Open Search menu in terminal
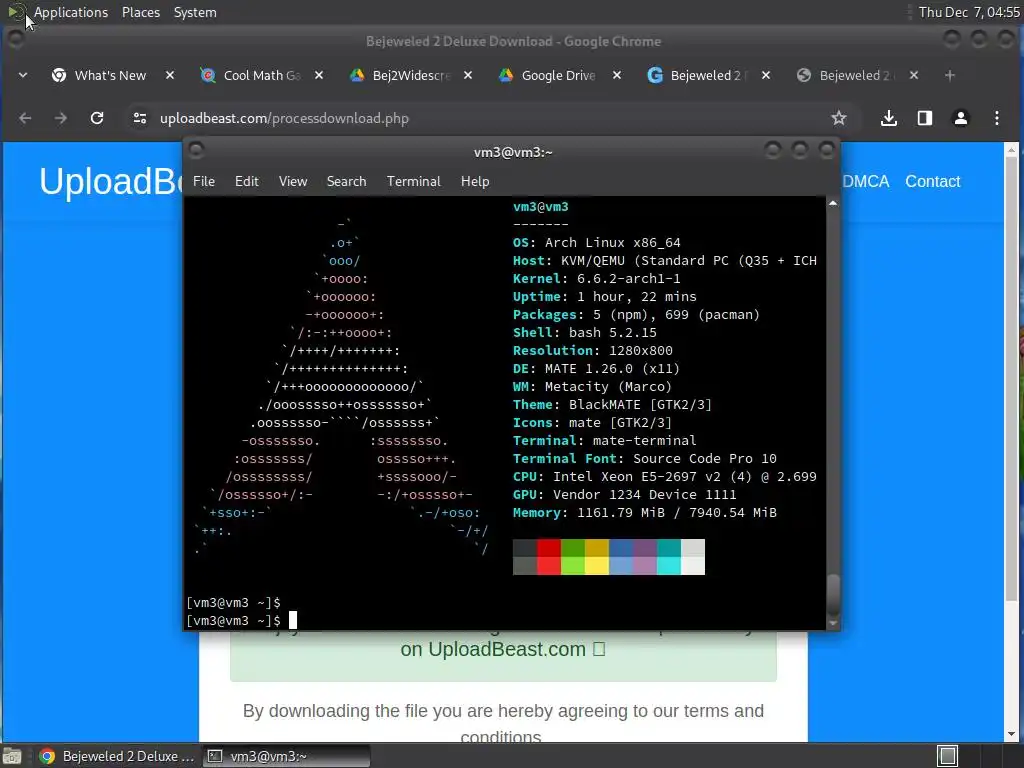This screenshot has height=768, width=1024. [x=346, y=182]
